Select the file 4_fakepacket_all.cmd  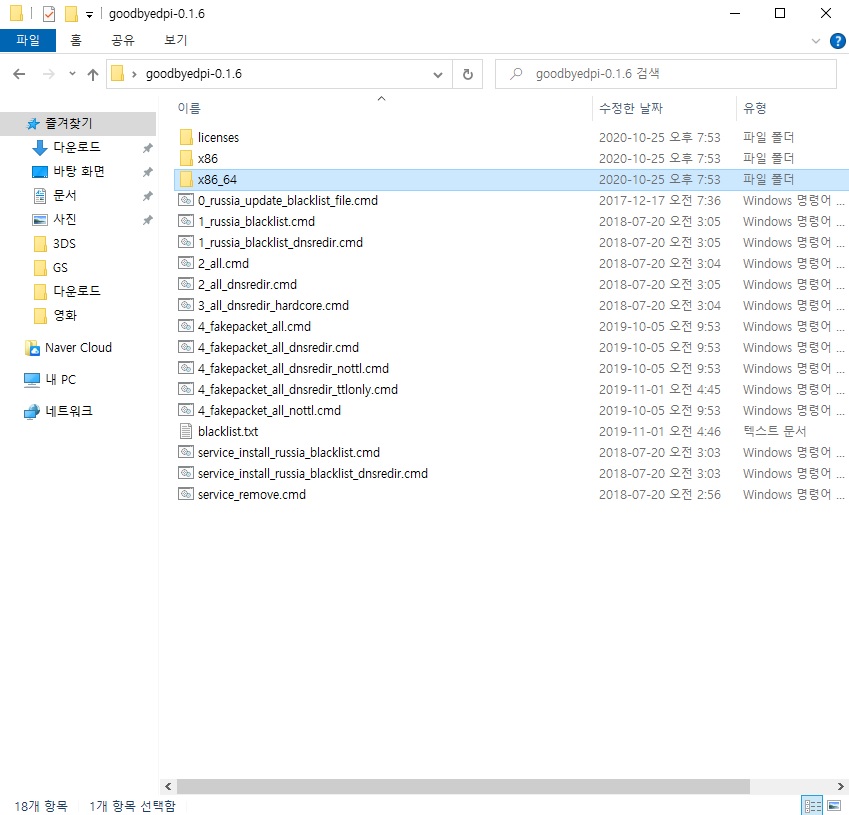[254, 327]
